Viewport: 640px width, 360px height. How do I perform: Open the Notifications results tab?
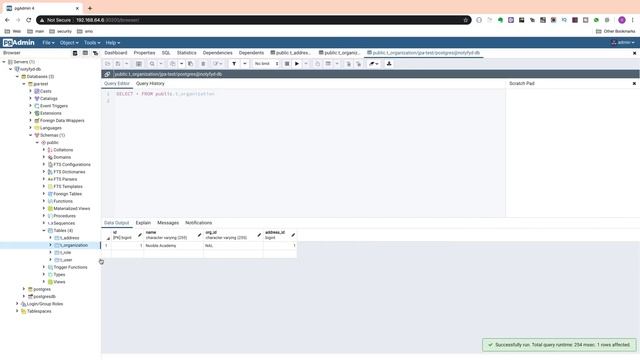tap(199, 223)
